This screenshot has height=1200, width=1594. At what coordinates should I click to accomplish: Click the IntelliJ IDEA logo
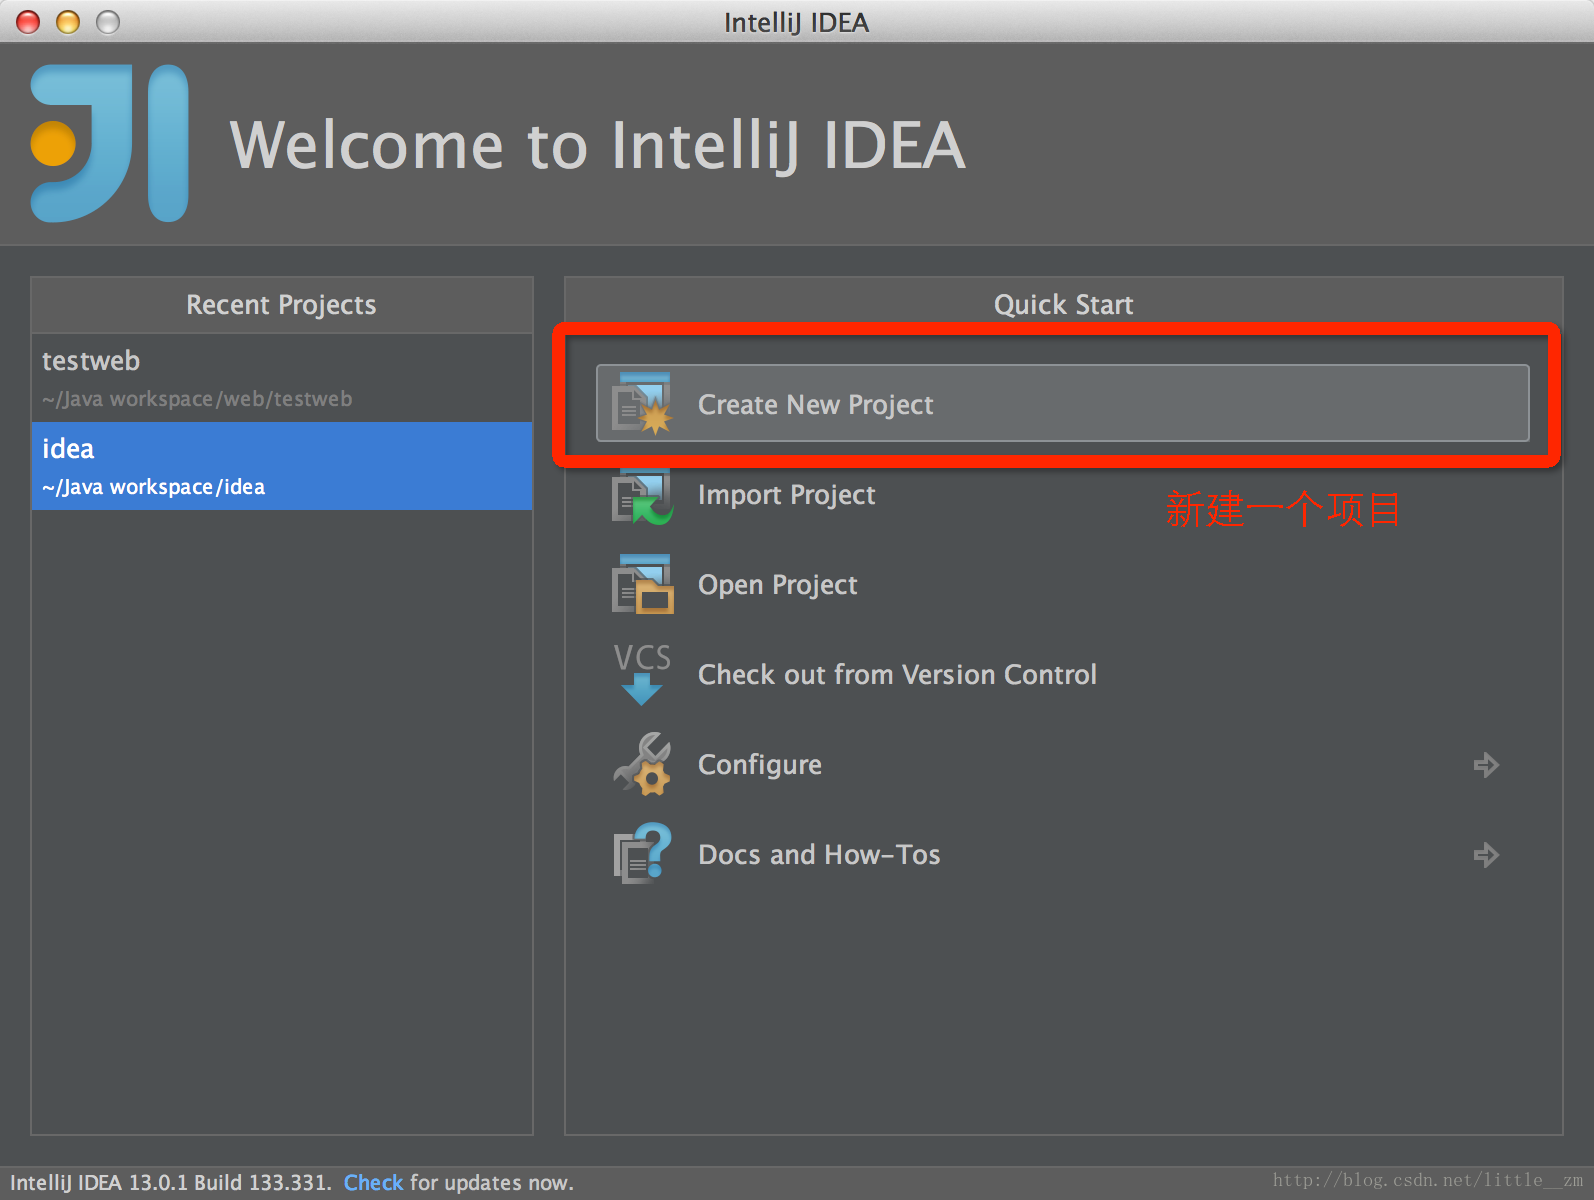pos(109,143)
